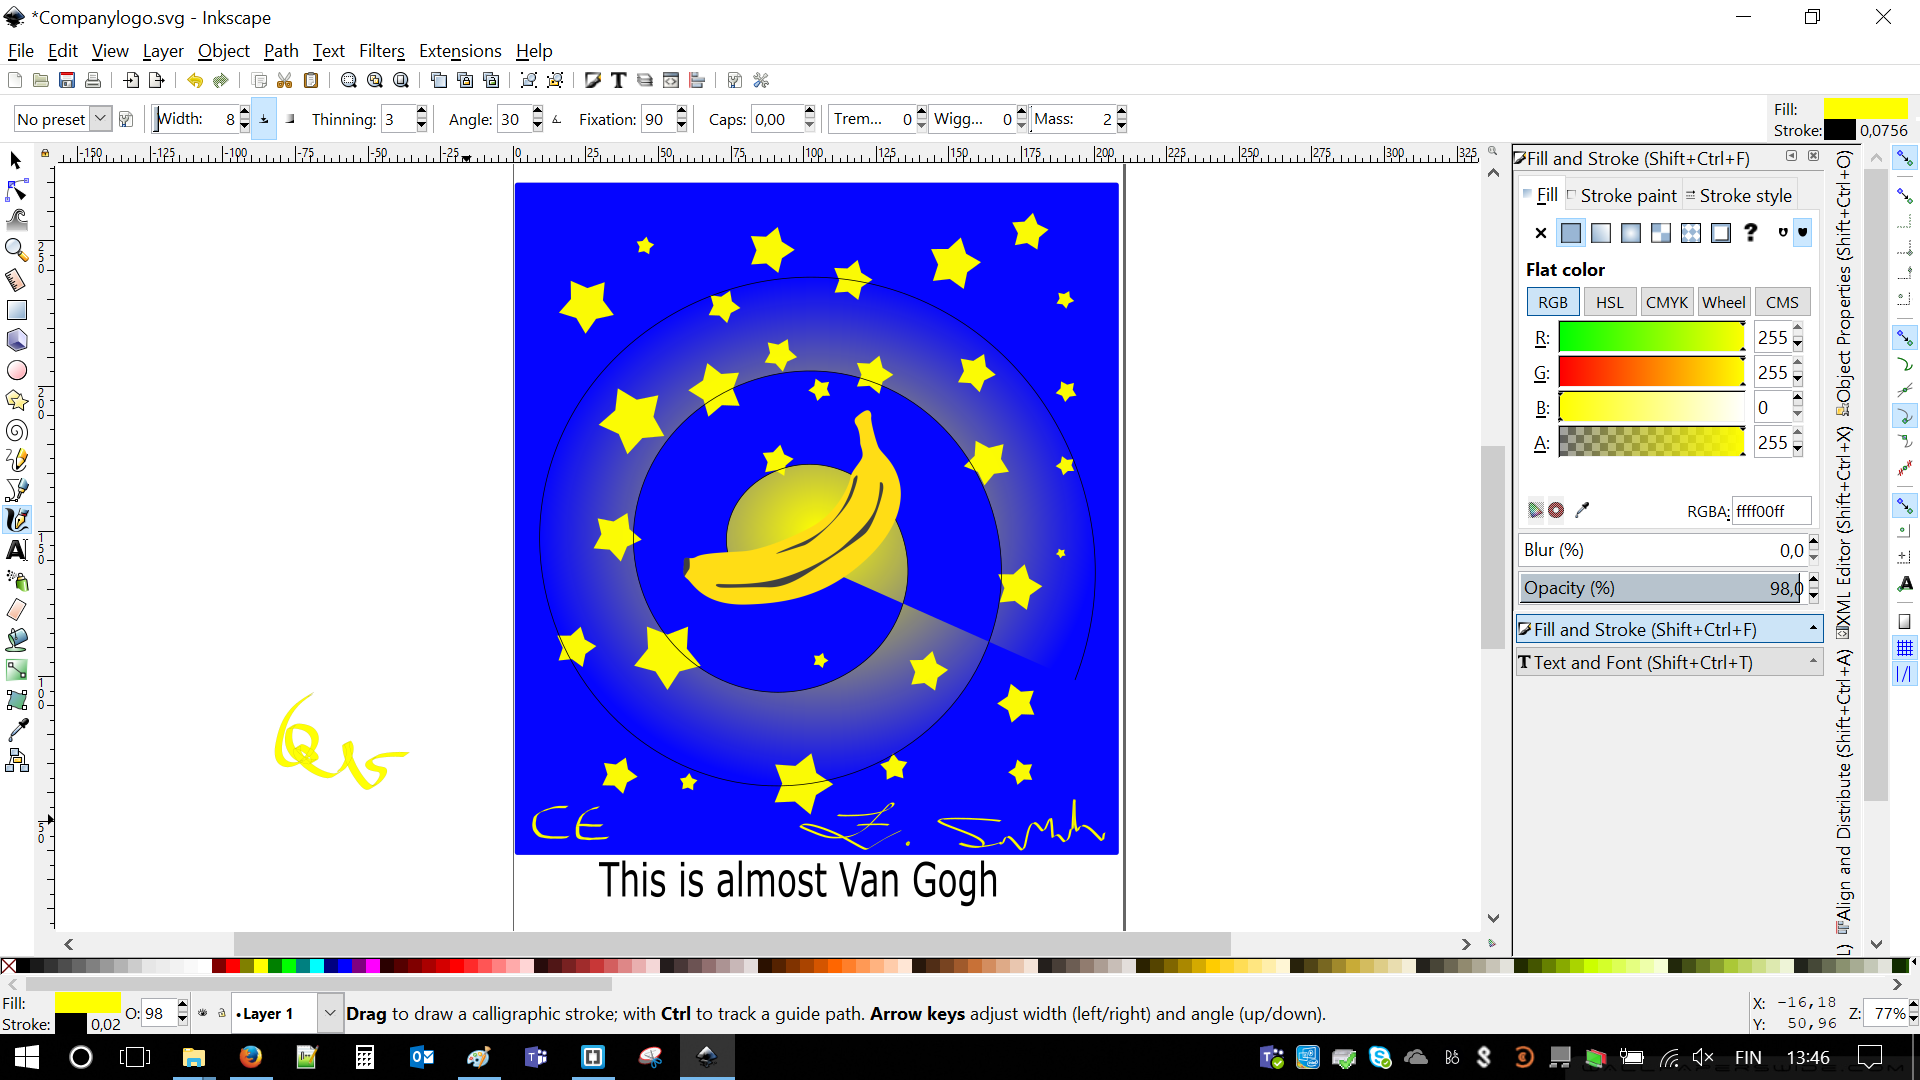Select radial gradient paint type
Image resolution: width=1920 pixels, height=1080 pixels.
(1631, 233)
